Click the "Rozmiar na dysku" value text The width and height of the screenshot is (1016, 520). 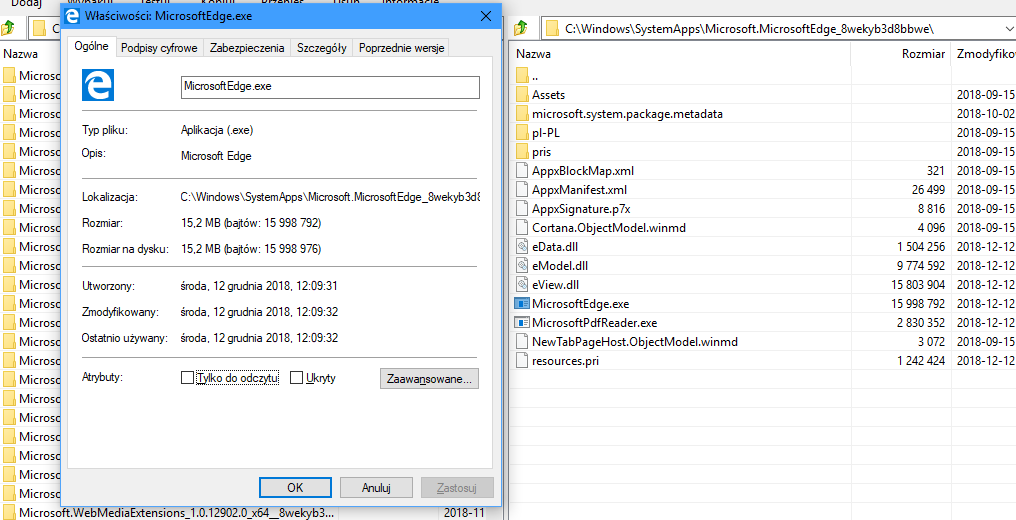pyautogui.click(x=251, y=249)
